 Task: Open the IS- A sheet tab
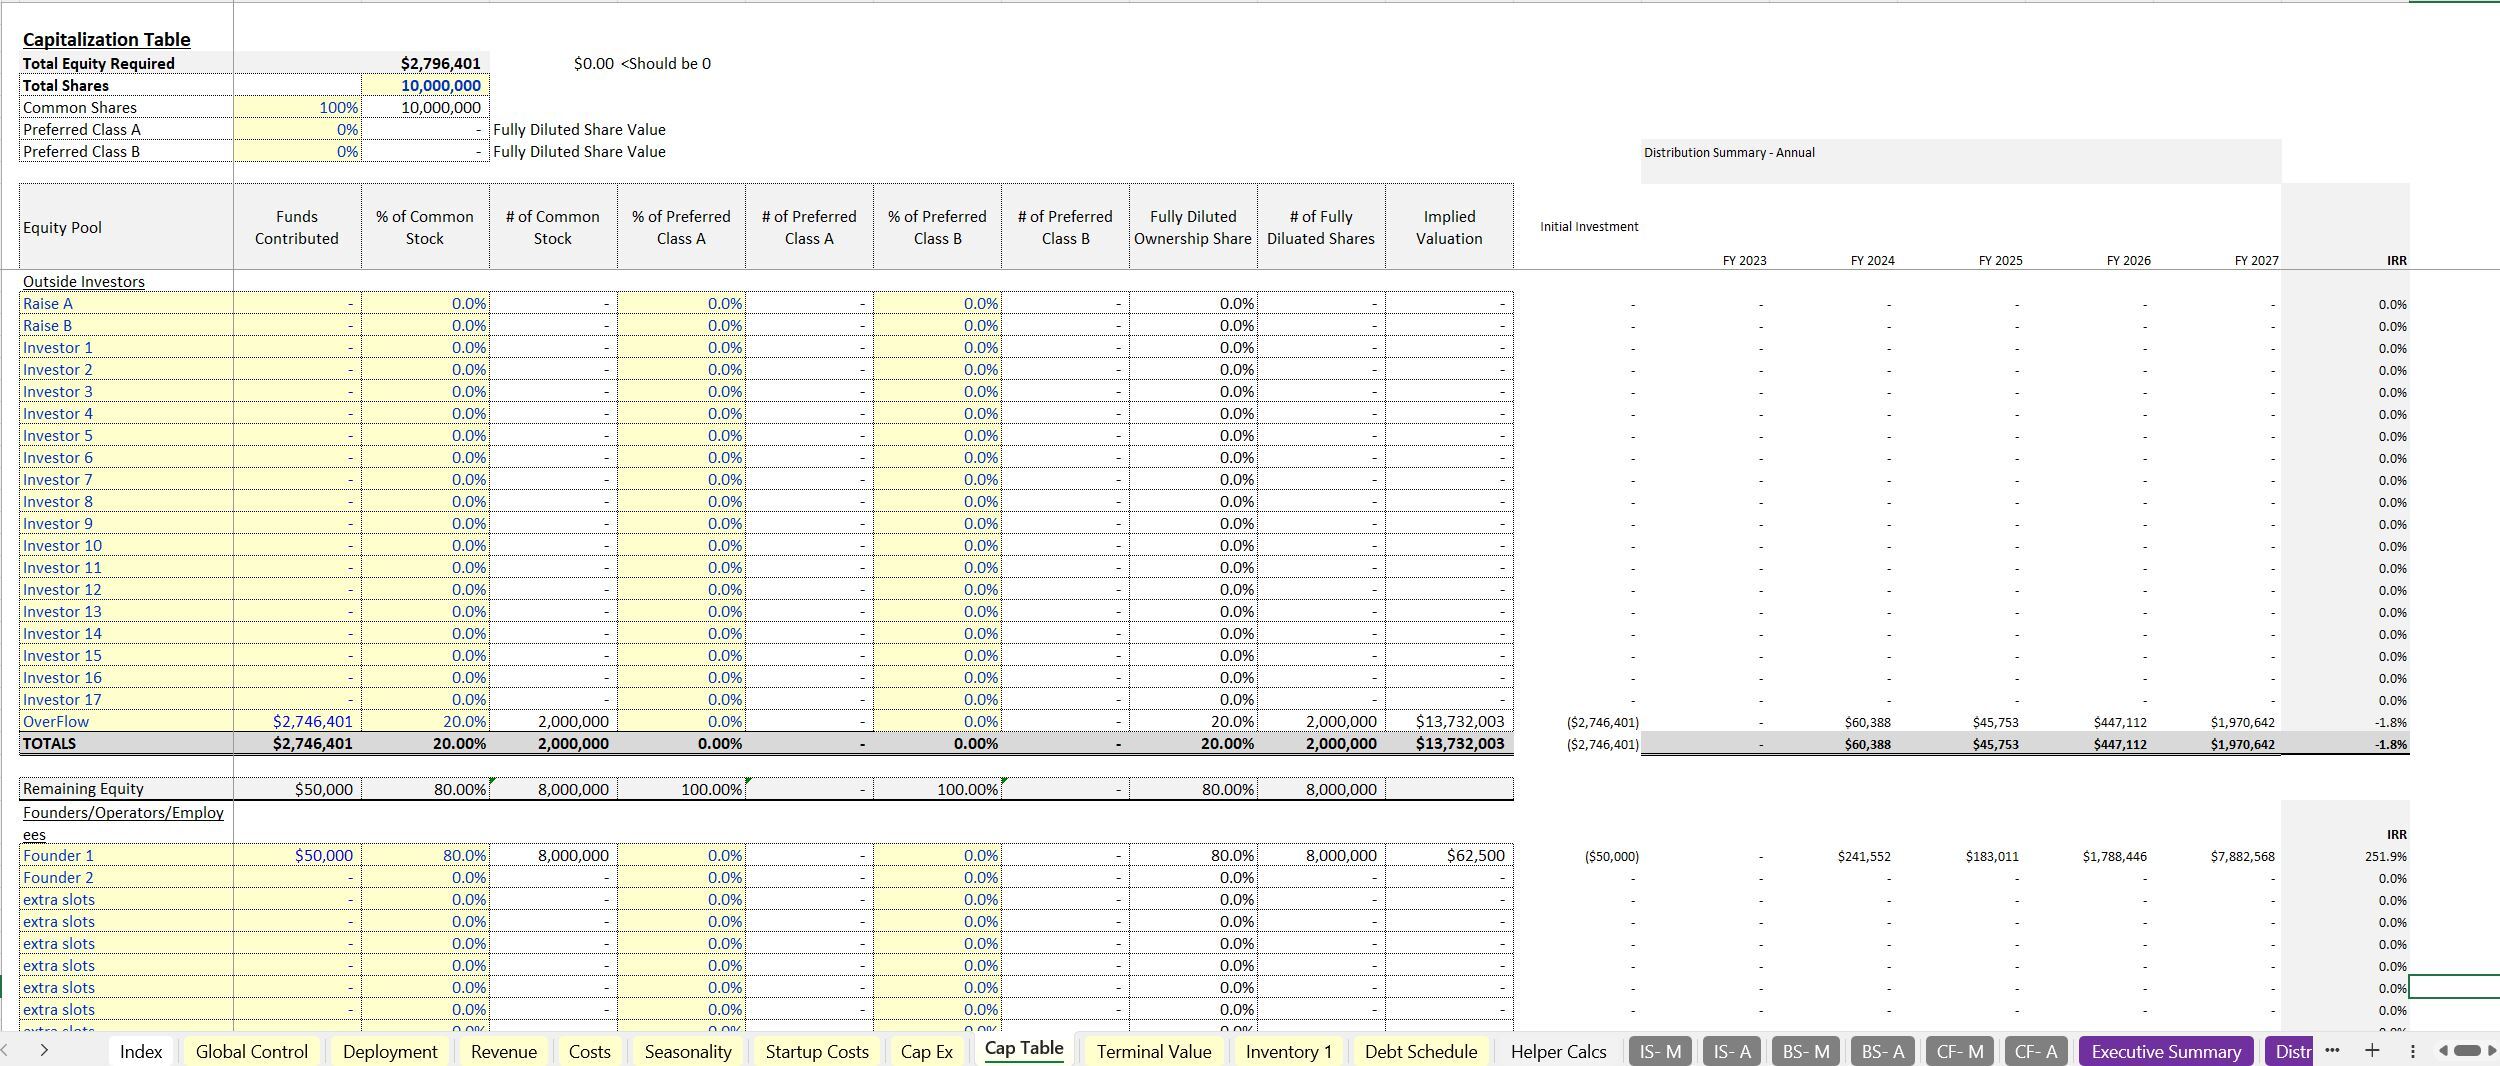pyautogui.click(x=1733, y=1051)
